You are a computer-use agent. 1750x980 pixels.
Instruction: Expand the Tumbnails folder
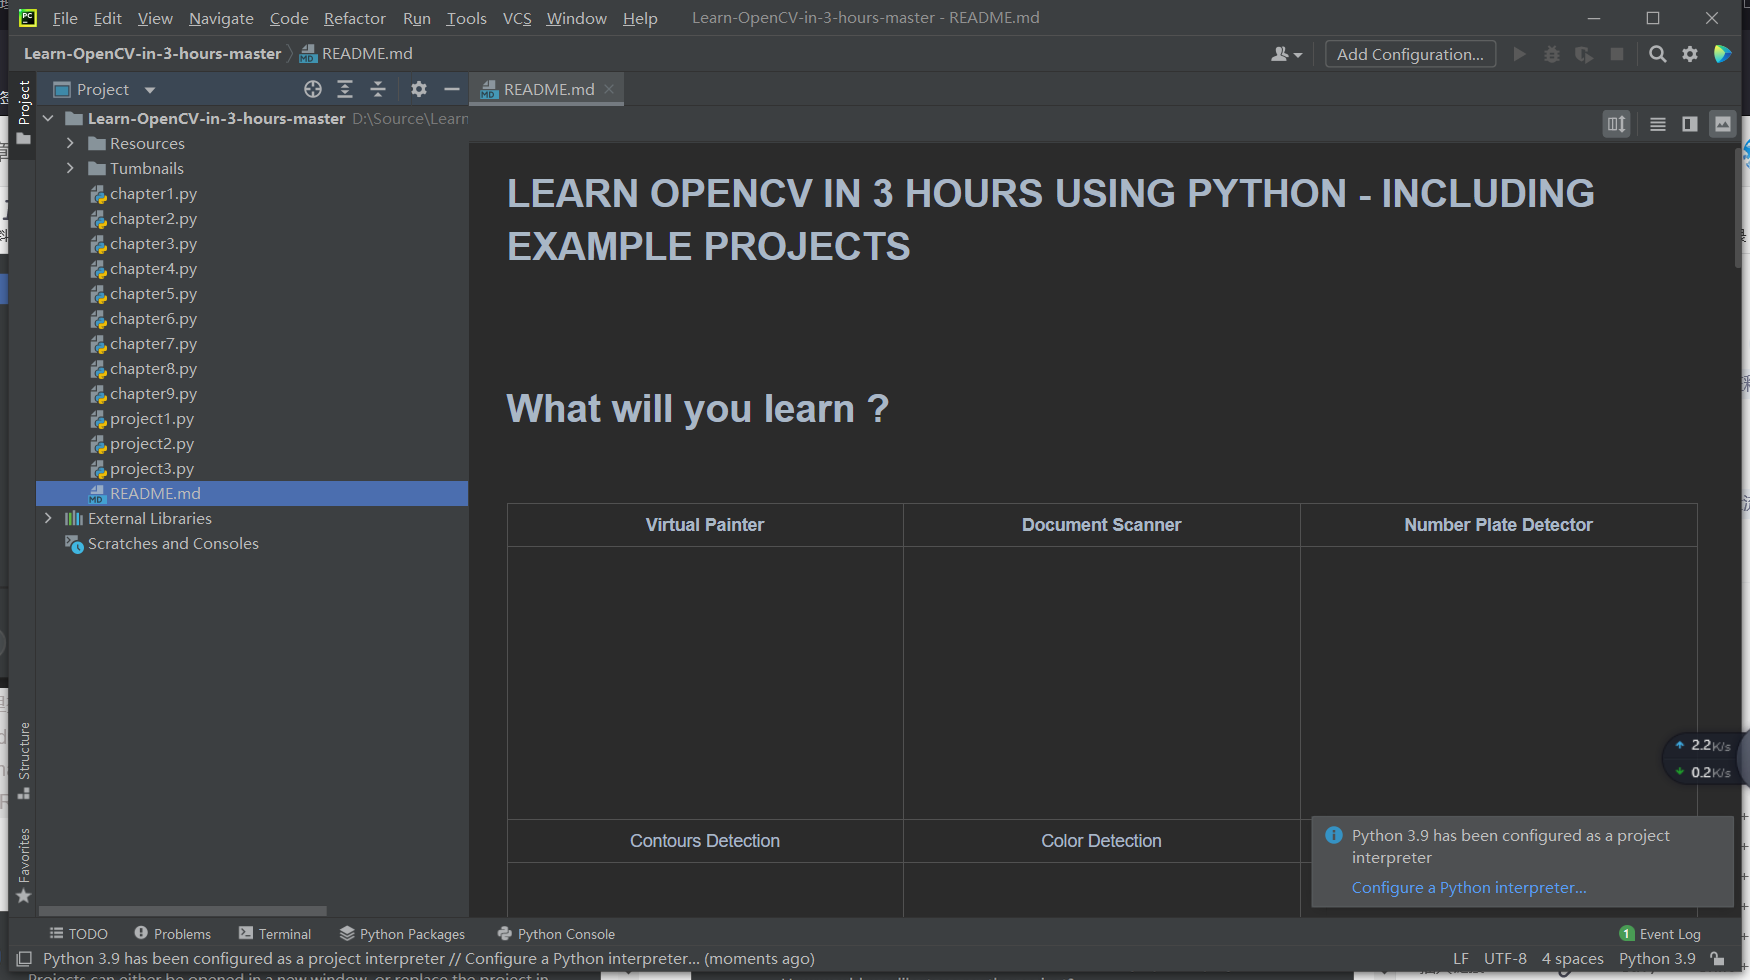tap(70, 168)
